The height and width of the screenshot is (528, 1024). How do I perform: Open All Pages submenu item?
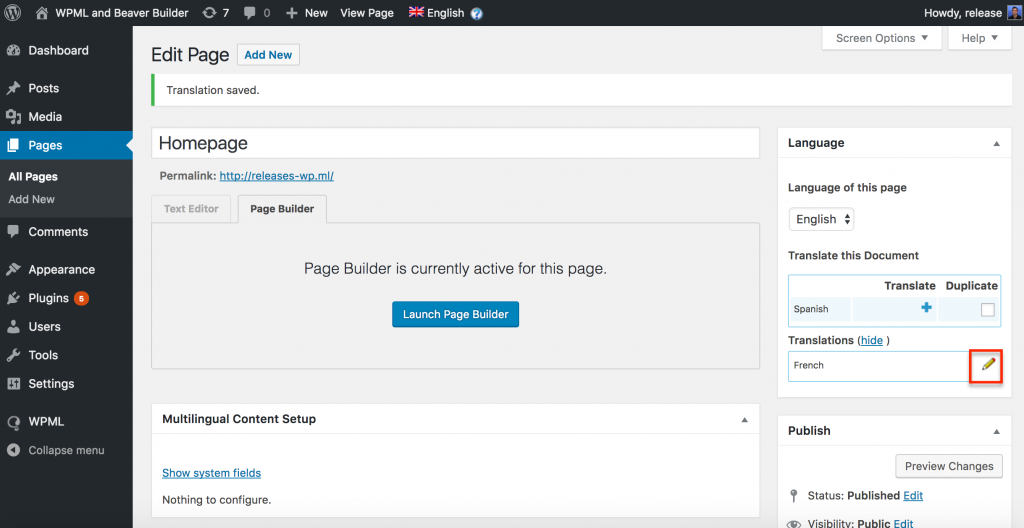[x=33, y=176]
